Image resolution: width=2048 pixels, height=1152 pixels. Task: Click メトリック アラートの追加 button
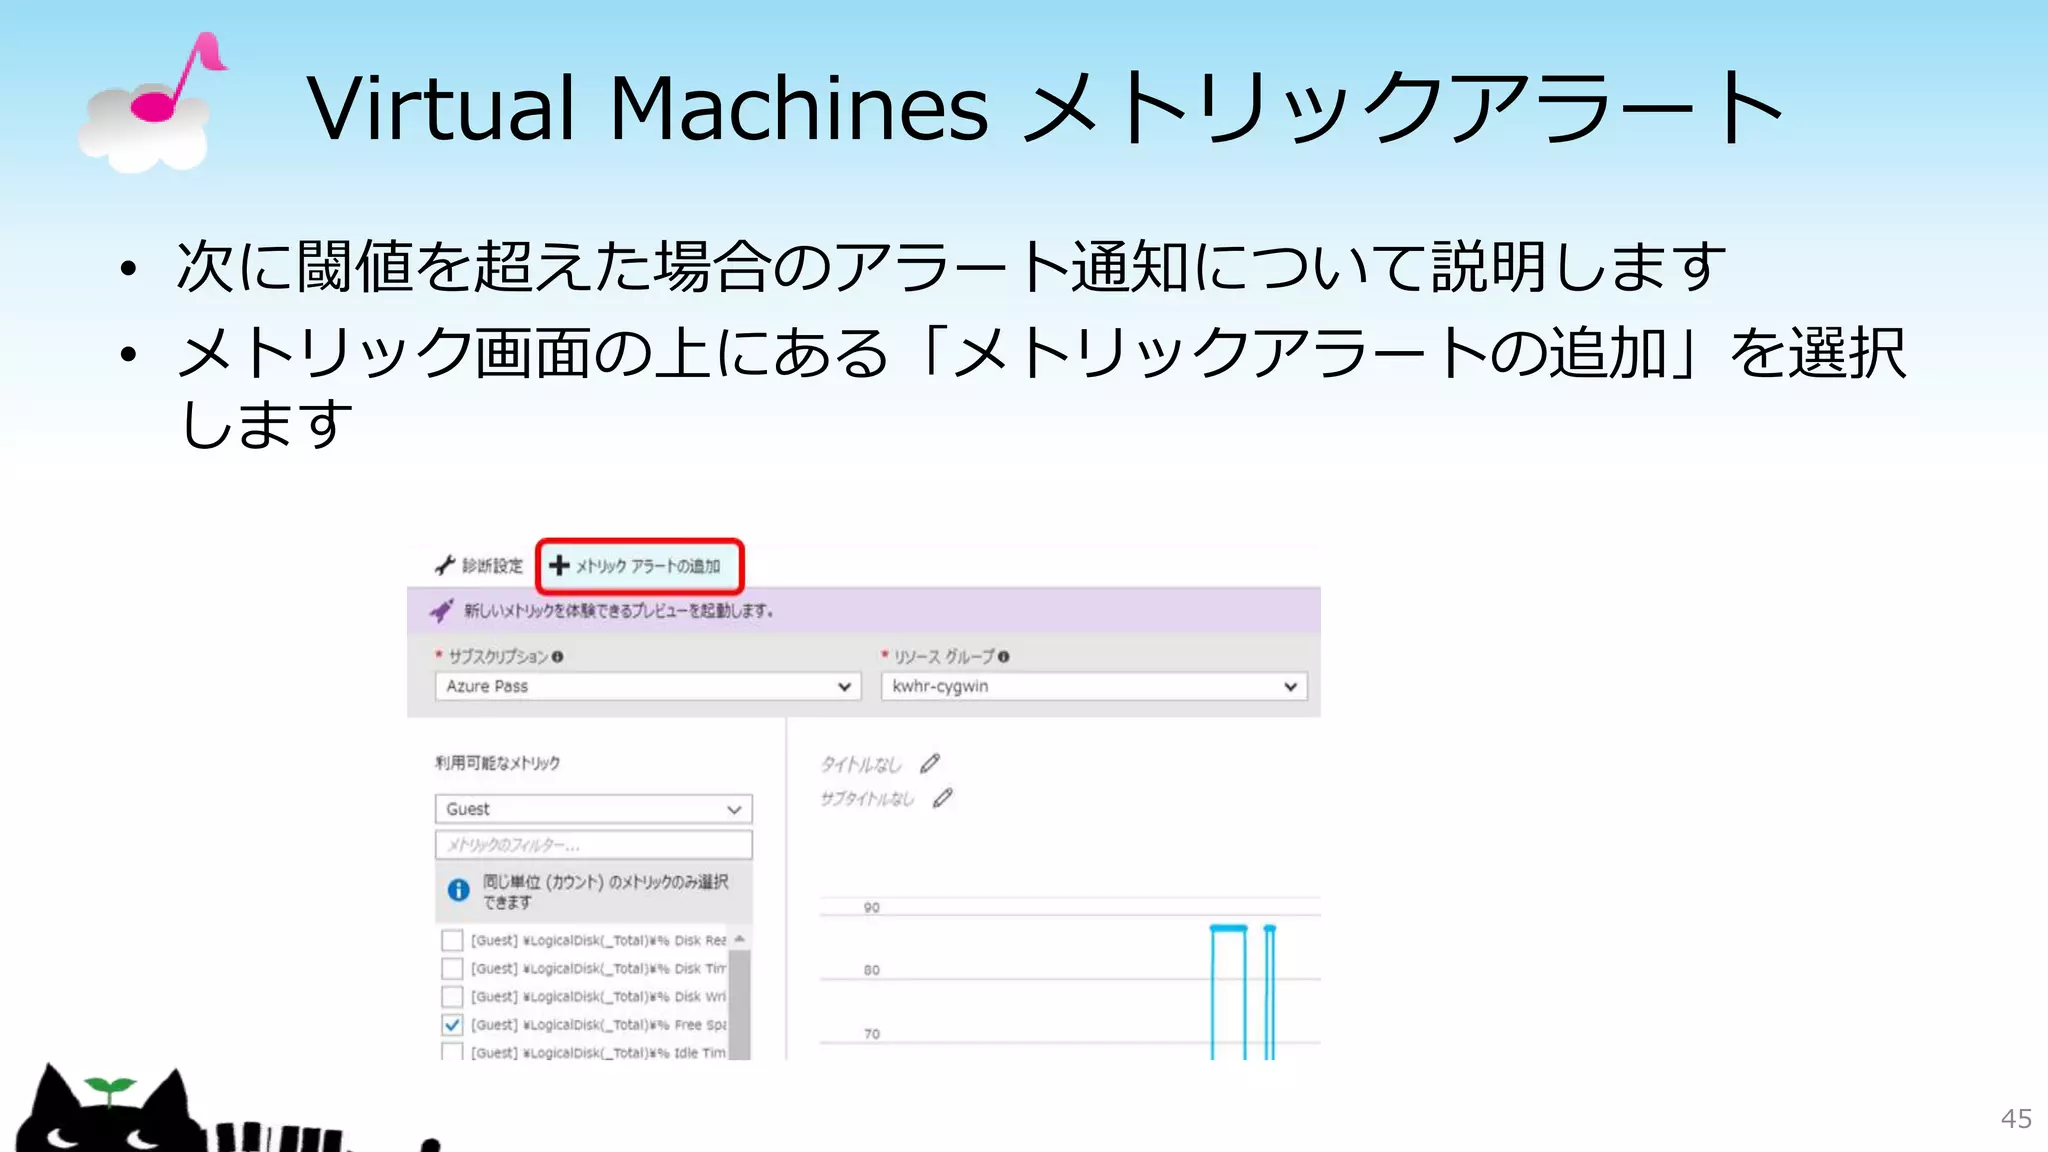tap(640, 566)
